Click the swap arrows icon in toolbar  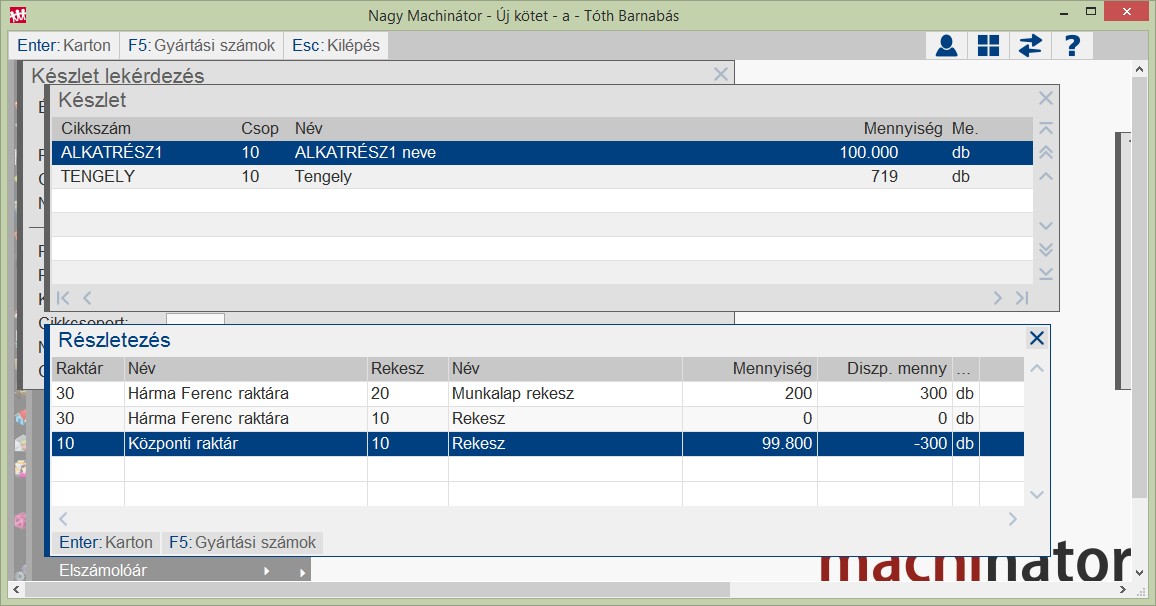click(1030, 46)
